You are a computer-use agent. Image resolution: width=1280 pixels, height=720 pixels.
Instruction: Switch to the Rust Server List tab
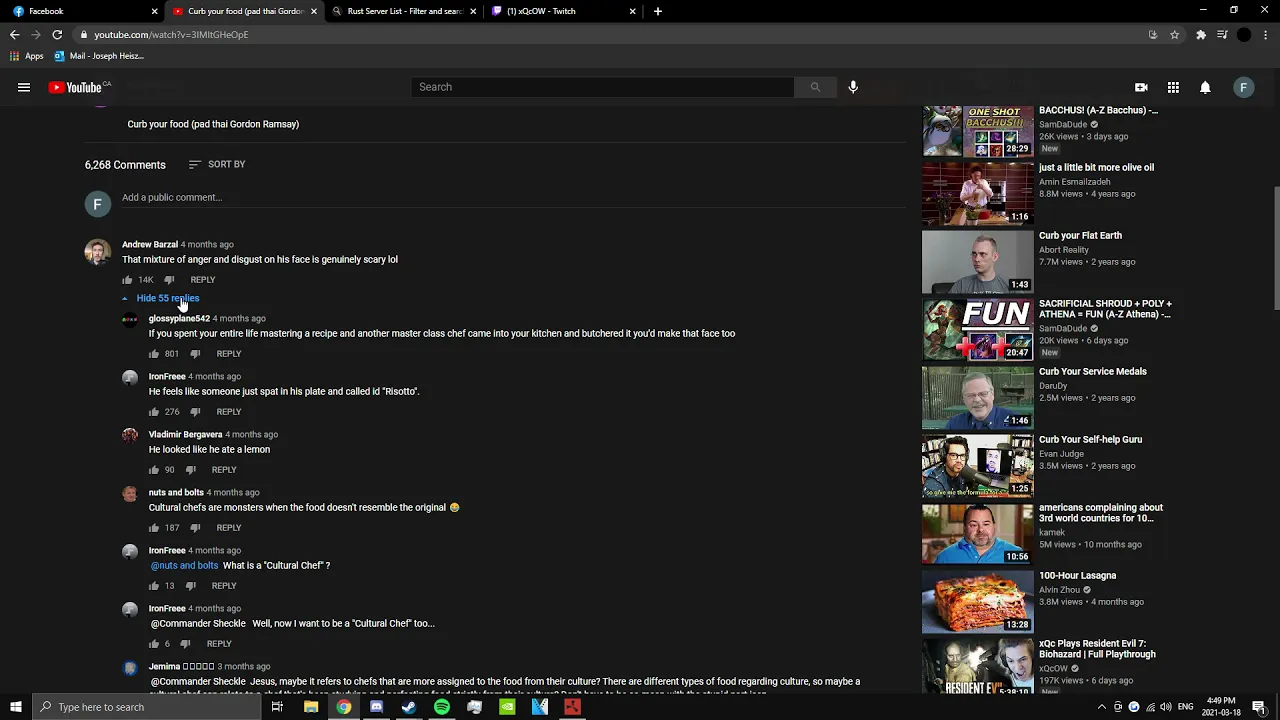pyautogui.click(x=405, y=11)
